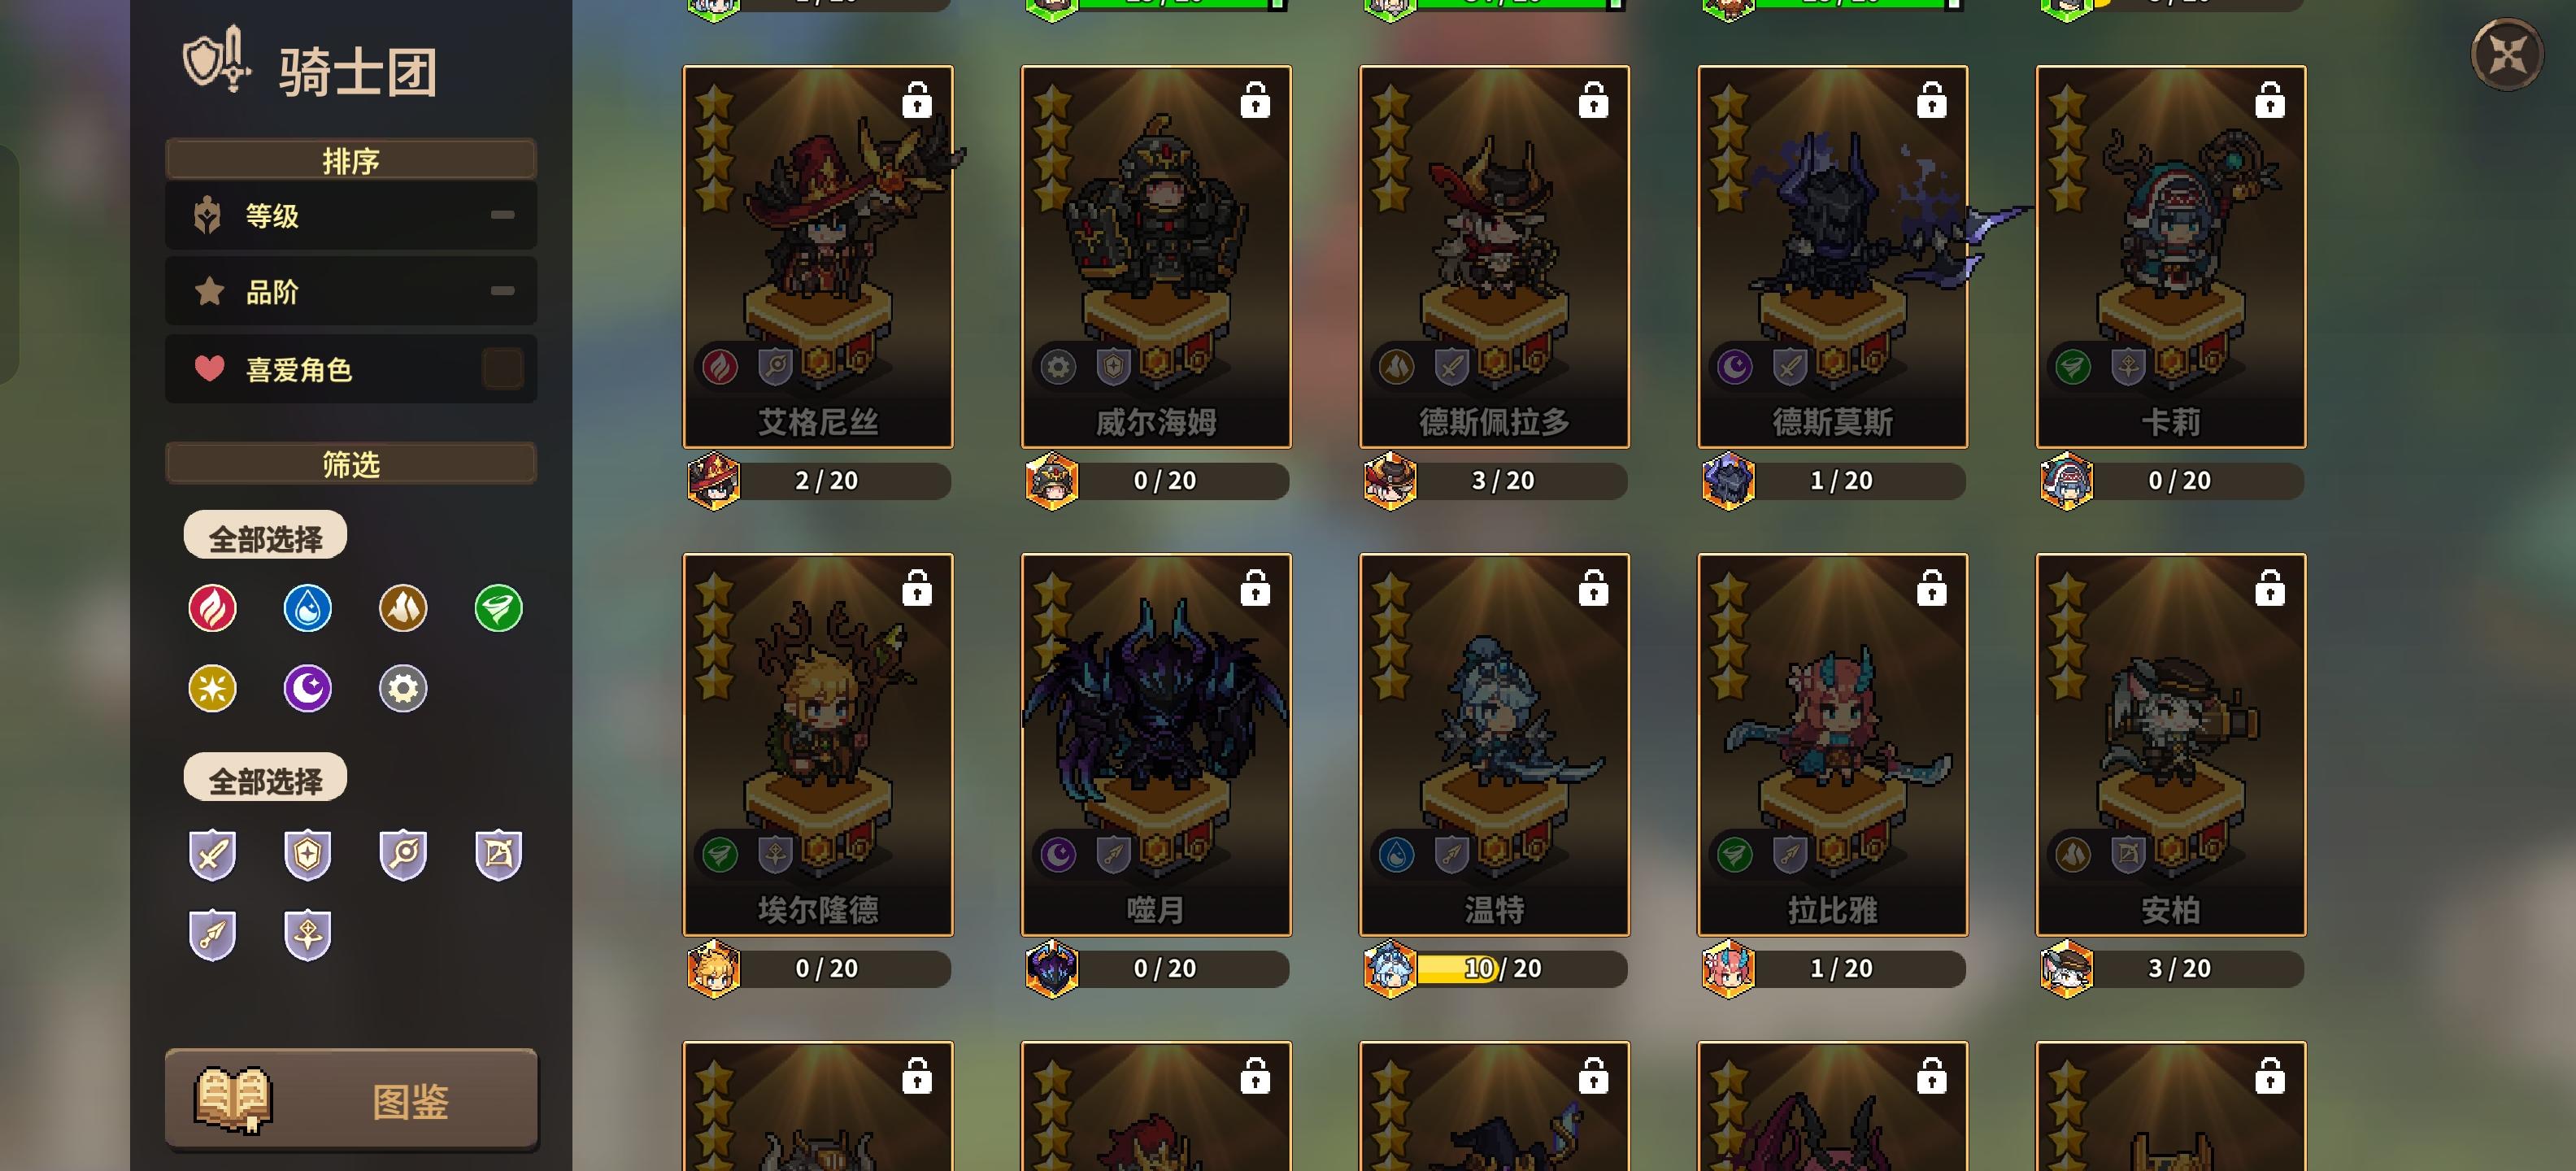2576x1171 pixels.
Task: Filter by gray gear element icon
Action: pos(403,688)
